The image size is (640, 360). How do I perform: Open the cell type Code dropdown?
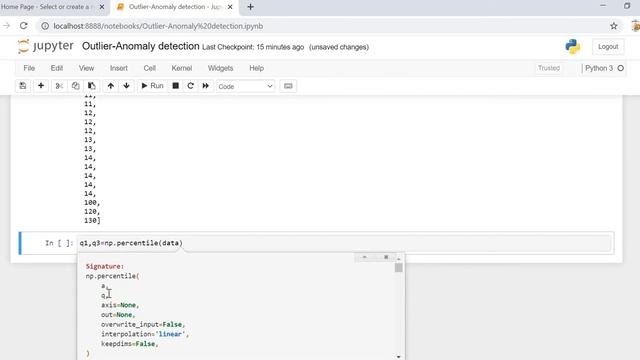tap(245, 87)
